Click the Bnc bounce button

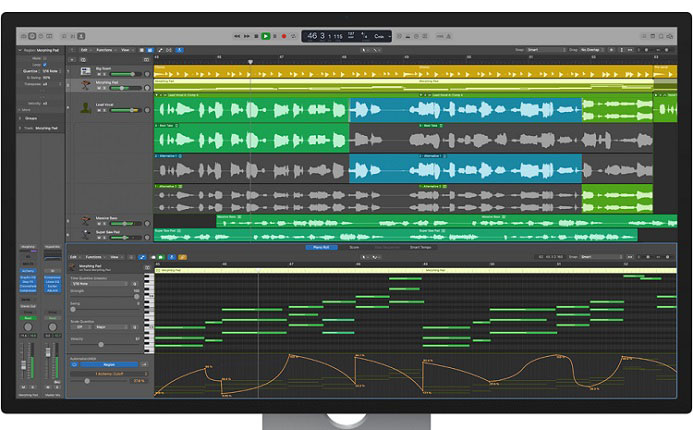coord(57,382)
